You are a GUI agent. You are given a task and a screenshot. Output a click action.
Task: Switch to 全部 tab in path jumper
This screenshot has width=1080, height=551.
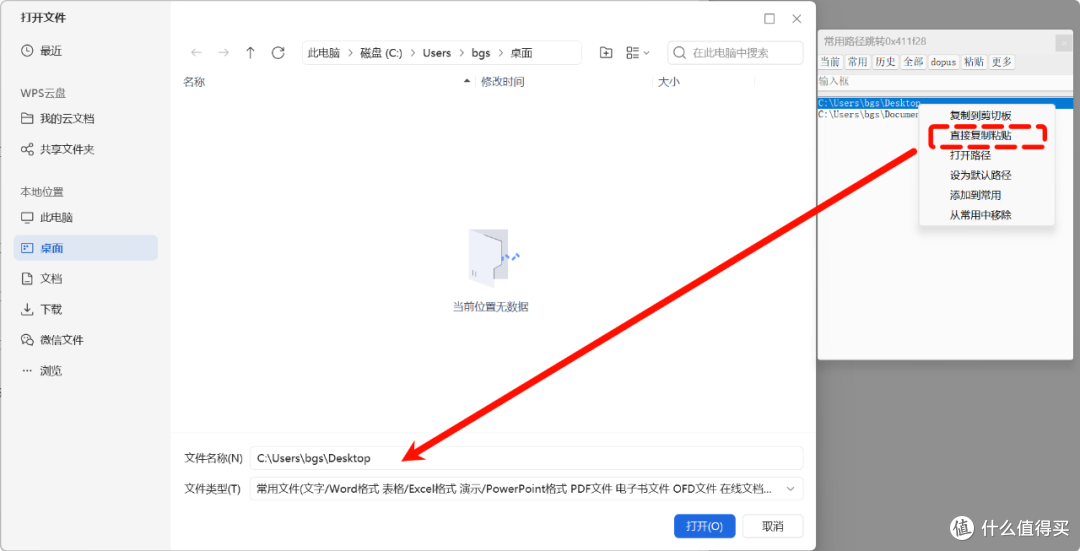point(913,62)
